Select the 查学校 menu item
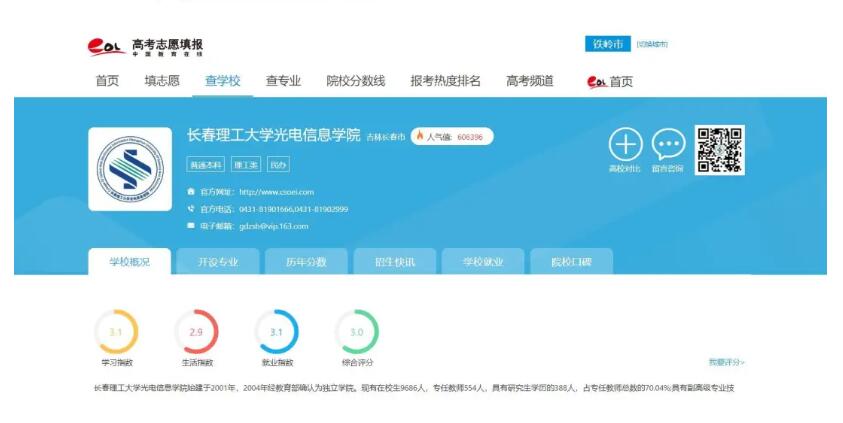This screenshot has height=423, width=843. (223, 81)
